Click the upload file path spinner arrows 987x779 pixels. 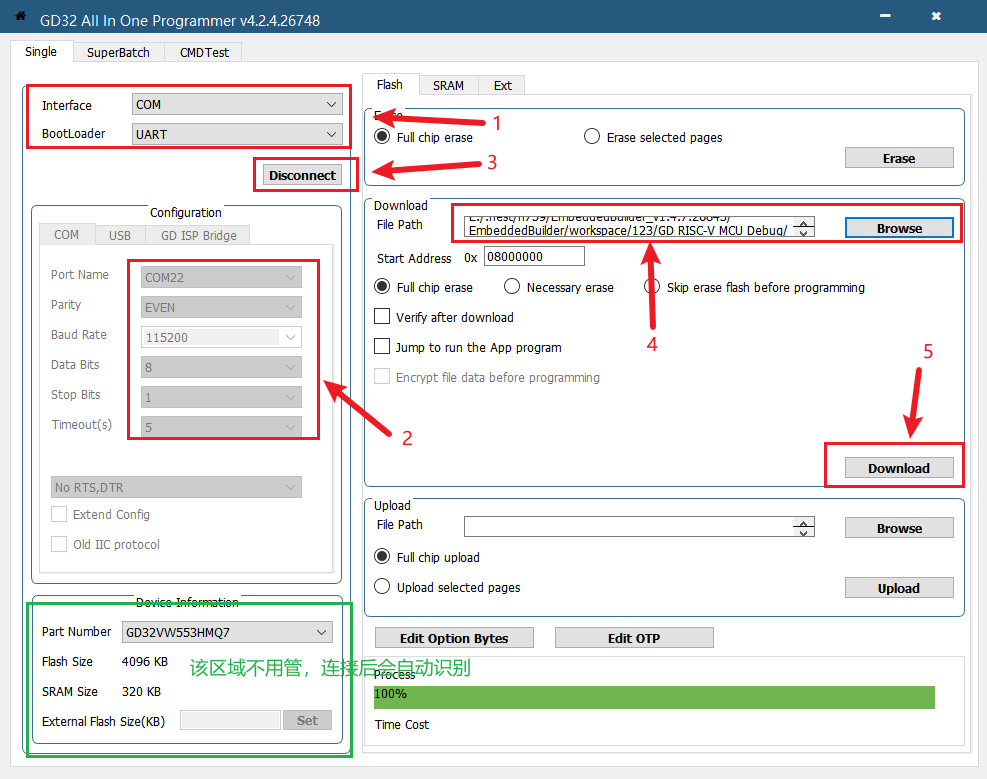(803, 527)
